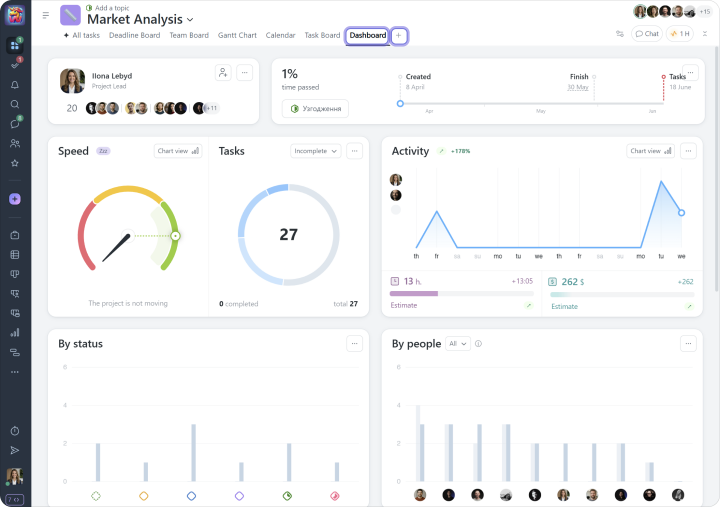This screenshot has height=507, width=720.
Task: Click the purple create-new plus button
Action: (15, 199)
